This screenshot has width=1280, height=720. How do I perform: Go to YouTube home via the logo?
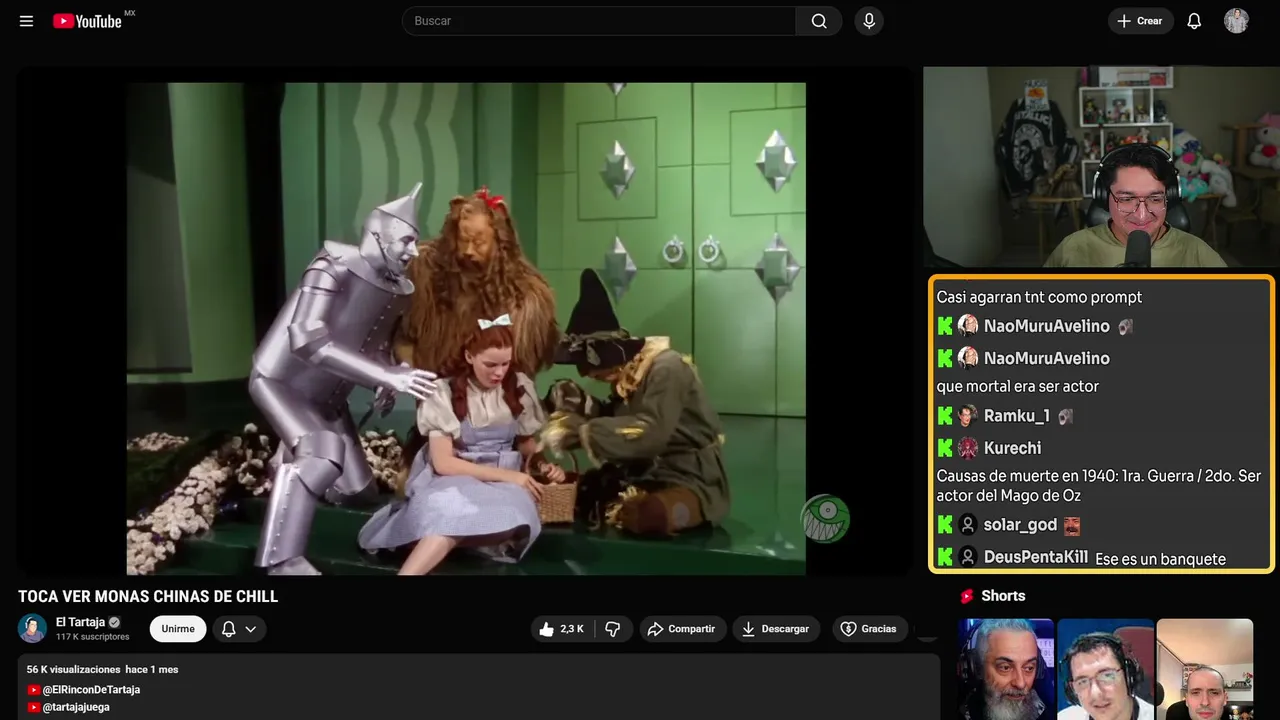pyautogui.click(x=88, y=21)
